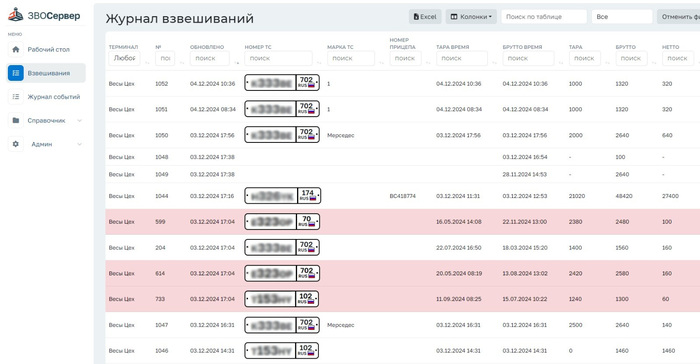This screenshot has width=700, height=364.
Task: Expand the Справочник chevron
Action: tap(79, 121)
